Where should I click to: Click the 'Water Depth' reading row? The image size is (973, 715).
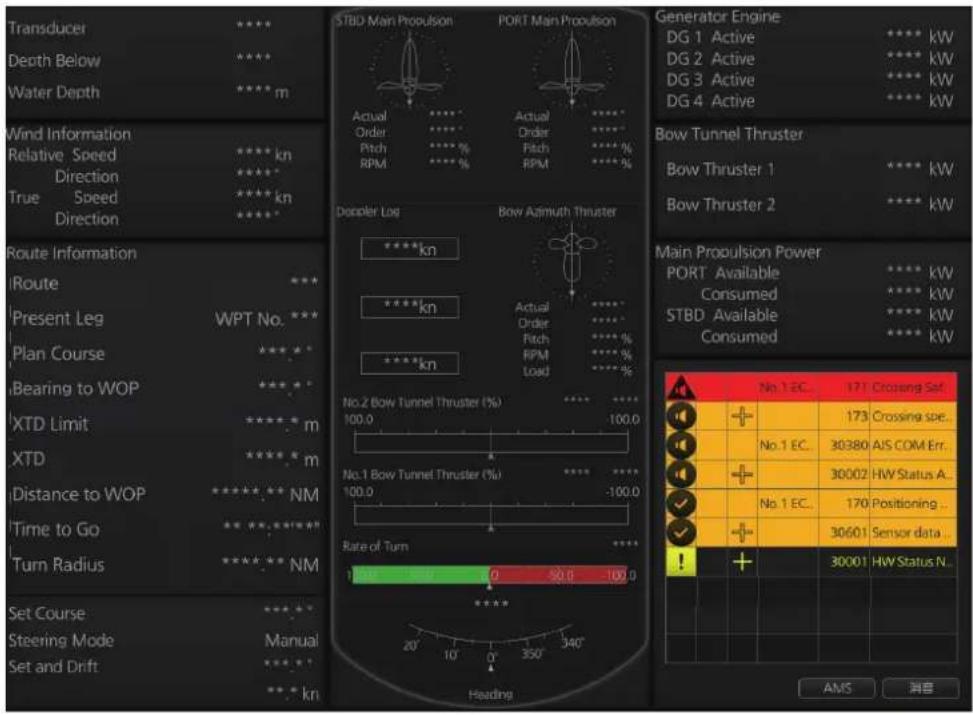click(149, 92)
